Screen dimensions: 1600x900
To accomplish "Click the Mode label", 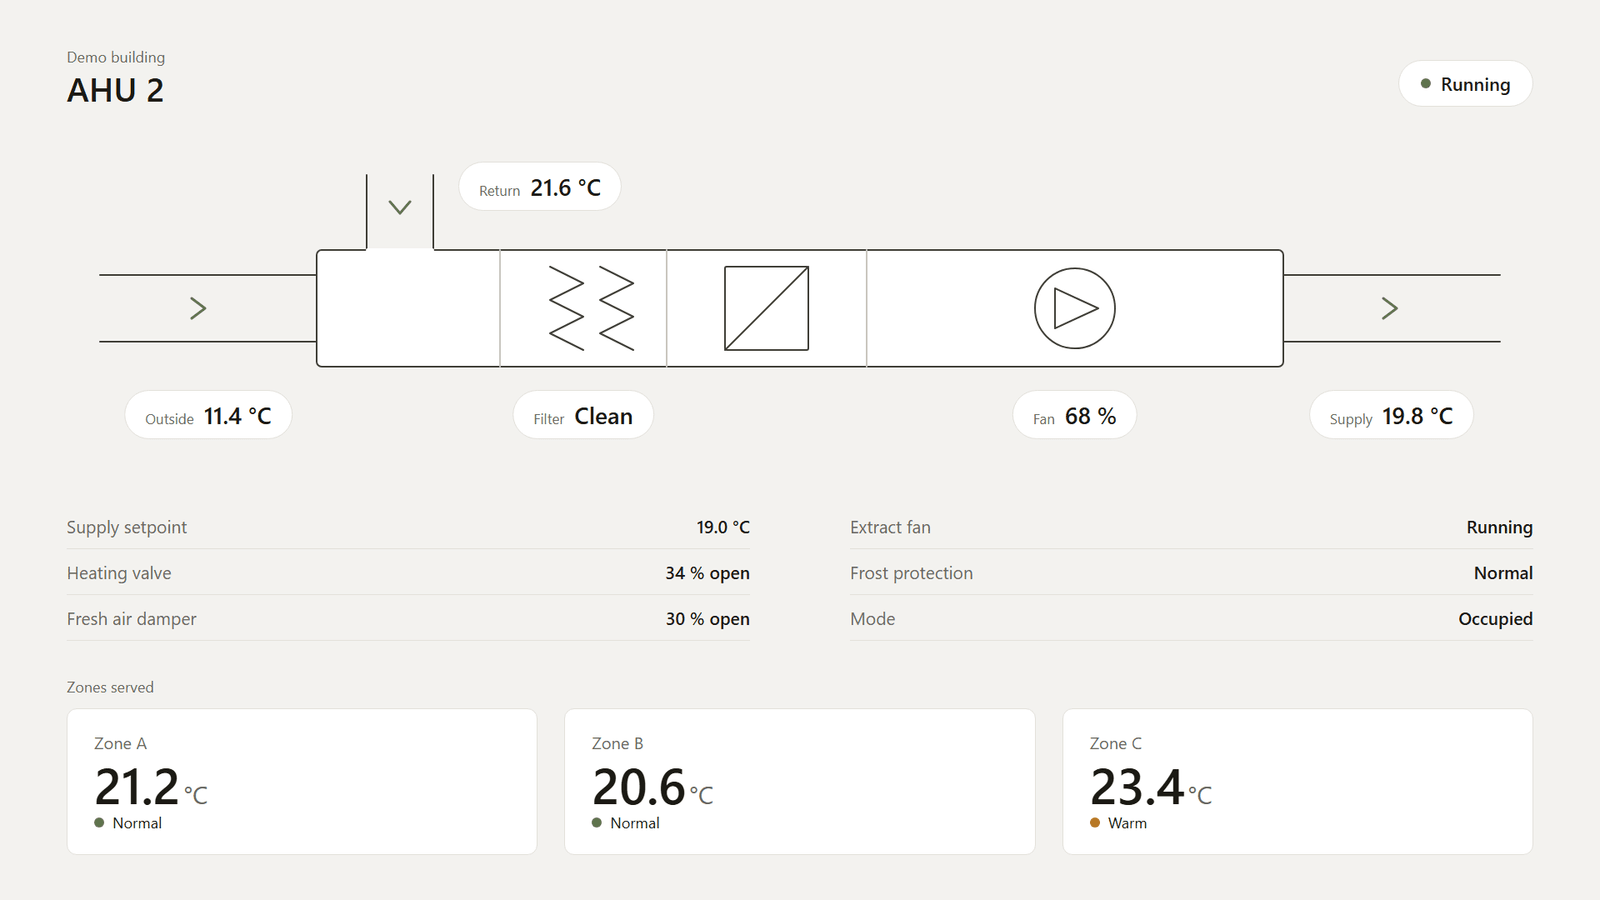I will 872,619.
